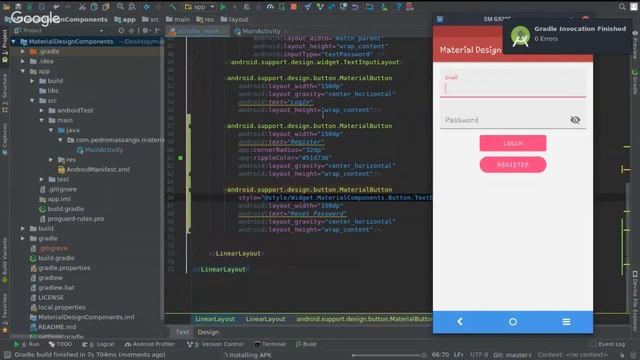Collapse the src folder

tap(32, 100)
